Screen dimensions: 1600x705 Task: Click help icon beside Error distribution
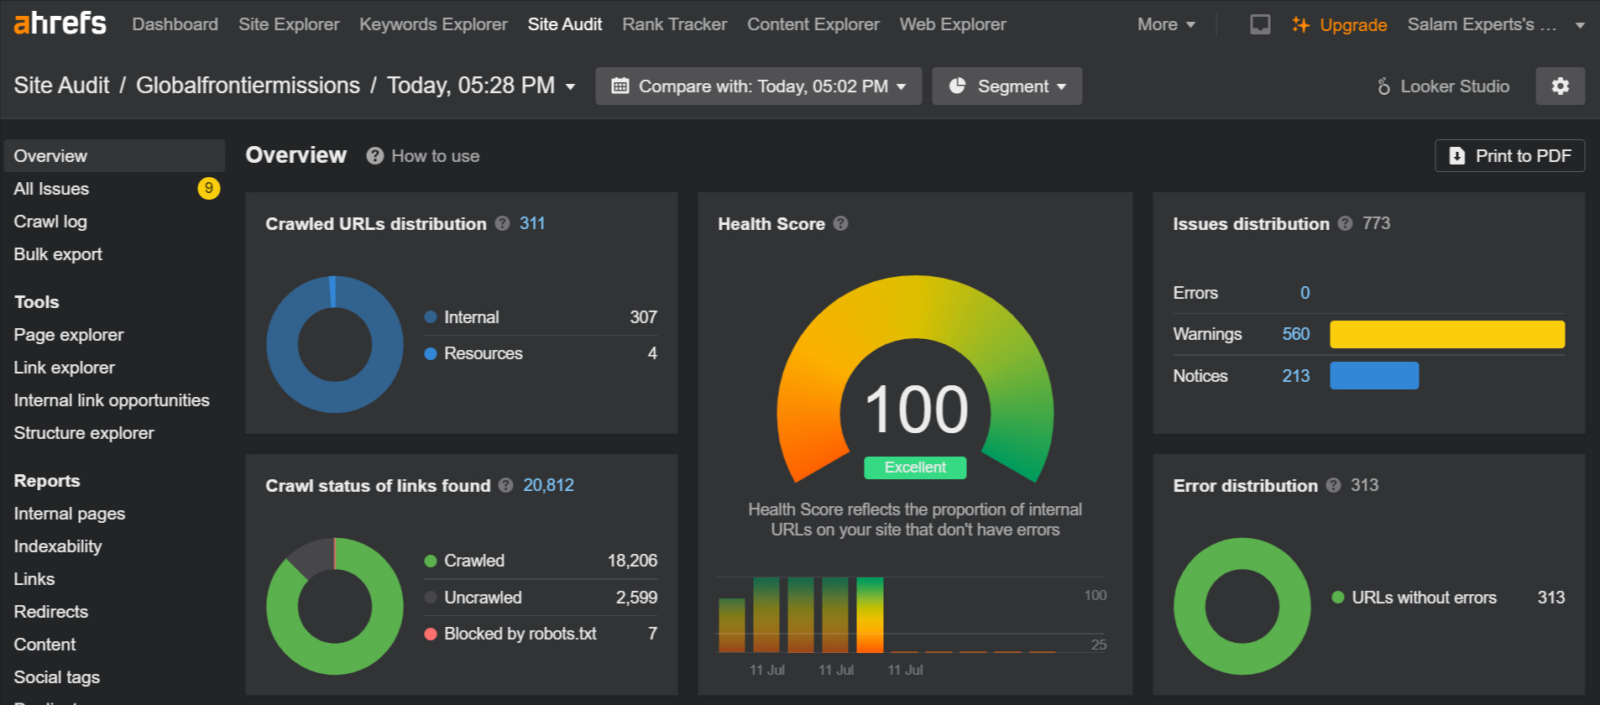pos(1333,485)
